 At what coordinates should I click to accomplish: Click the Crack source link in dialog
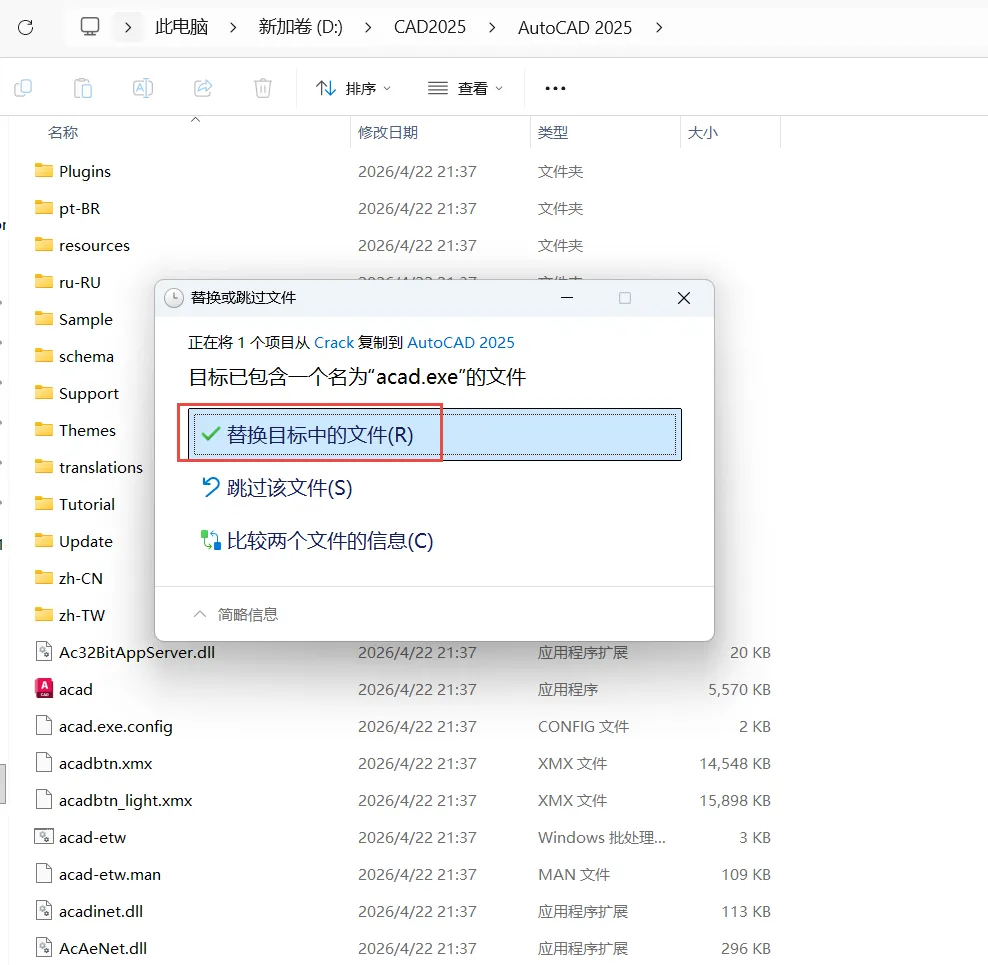click(334, 342)
